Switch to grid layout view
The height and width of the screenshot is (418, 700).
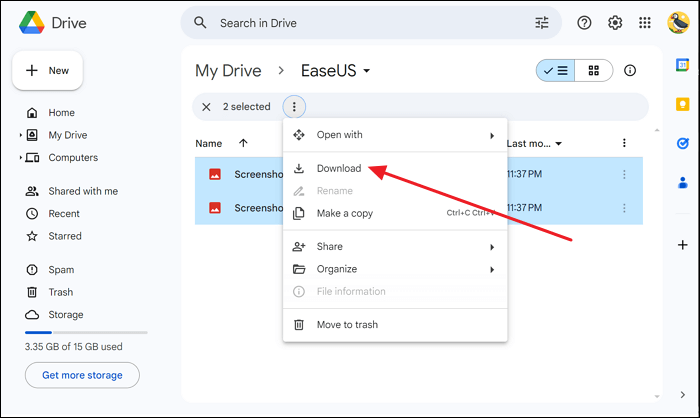click(594, 71)
